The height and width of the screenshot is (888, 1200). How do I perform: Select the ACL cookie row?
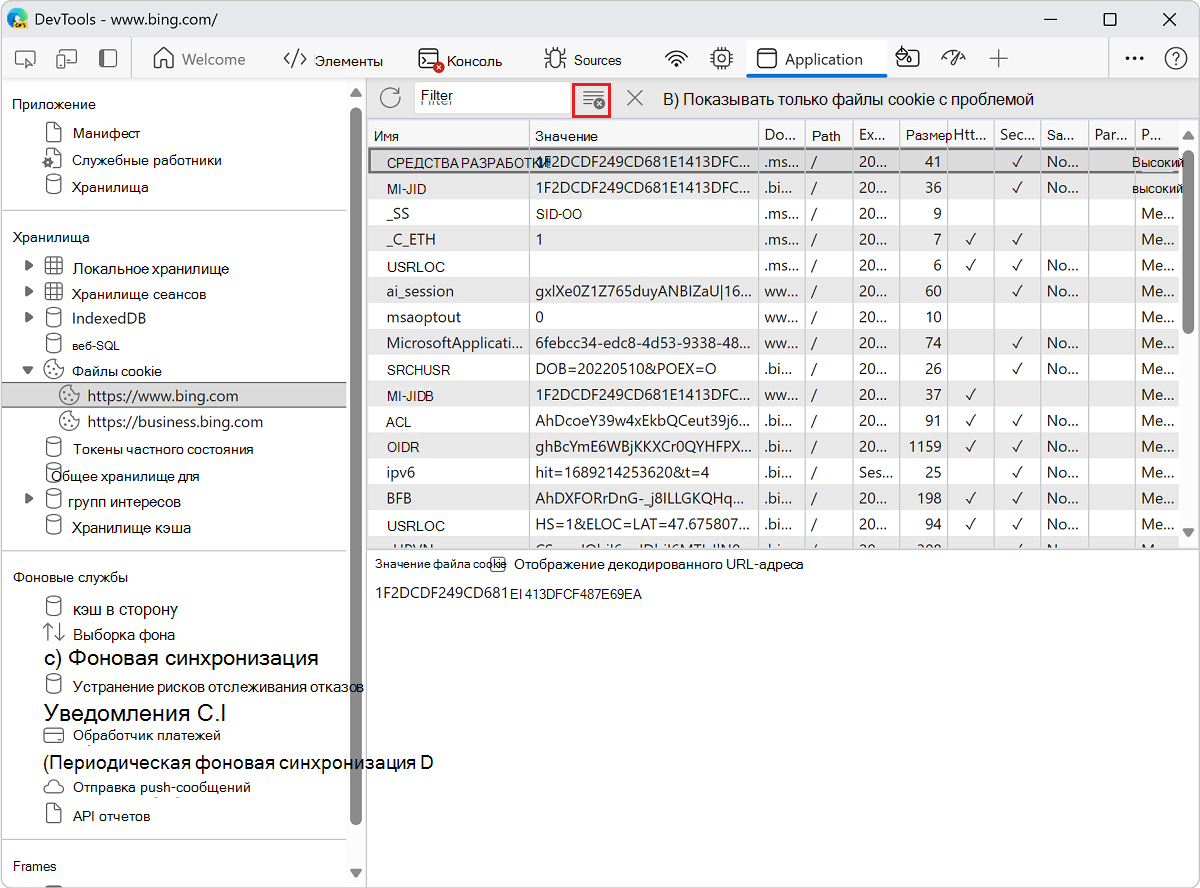coord(774,421)
